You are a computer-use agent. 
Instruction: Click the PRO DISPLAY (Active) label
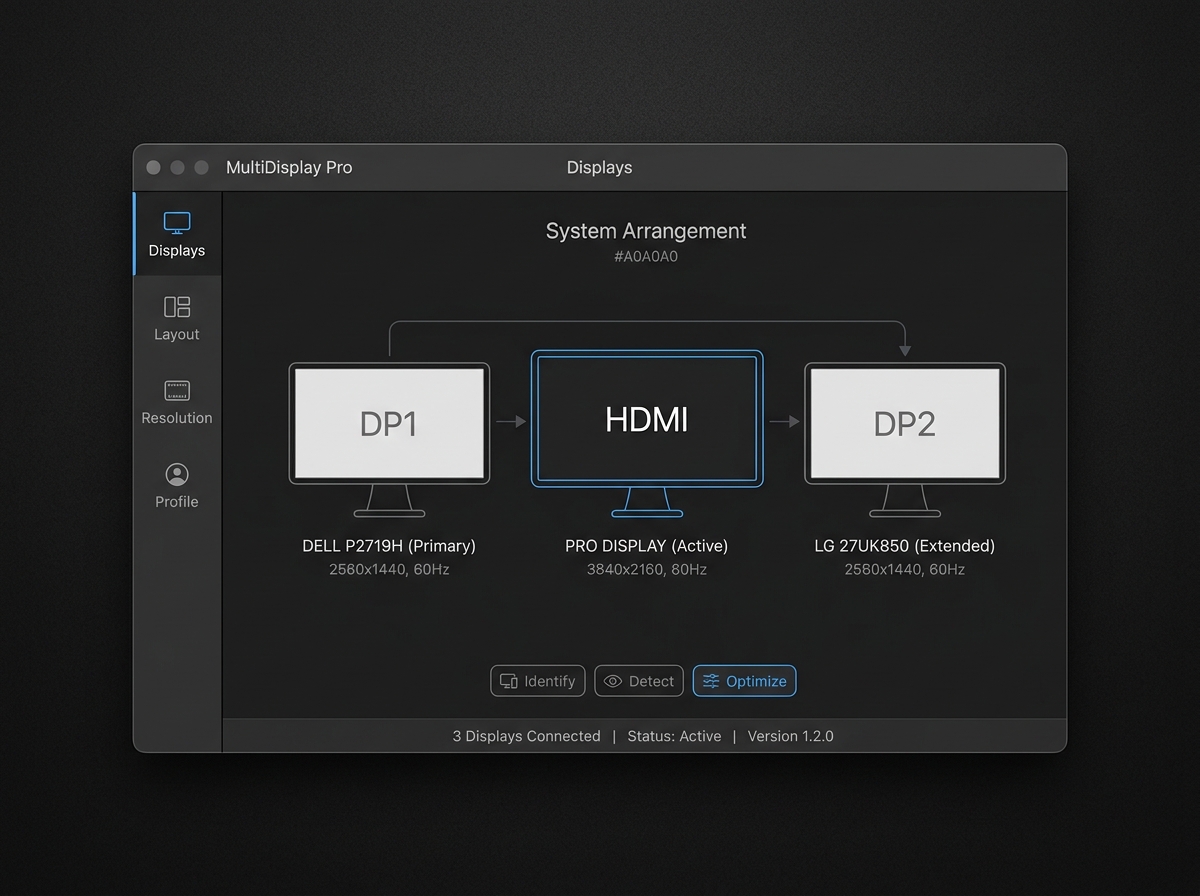click(647, 546)
